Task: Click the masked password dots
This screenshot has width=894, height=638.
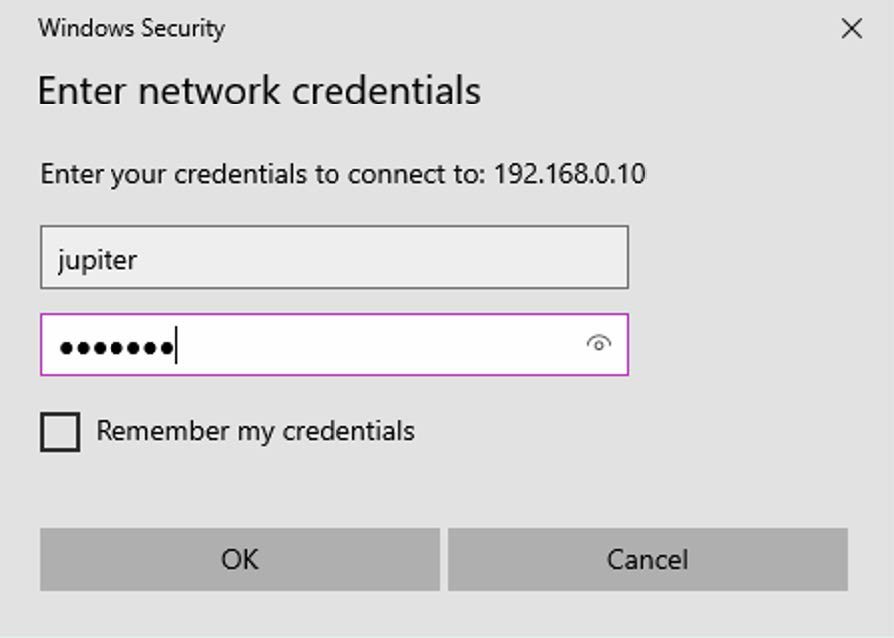Action: (x=115, y=348)
